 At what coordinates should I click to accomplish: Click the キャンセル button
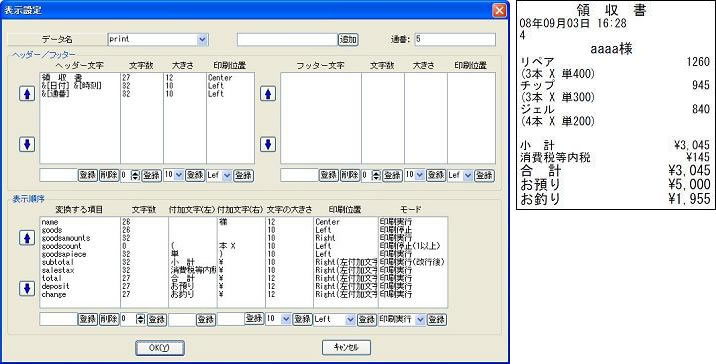pos(346,348)
